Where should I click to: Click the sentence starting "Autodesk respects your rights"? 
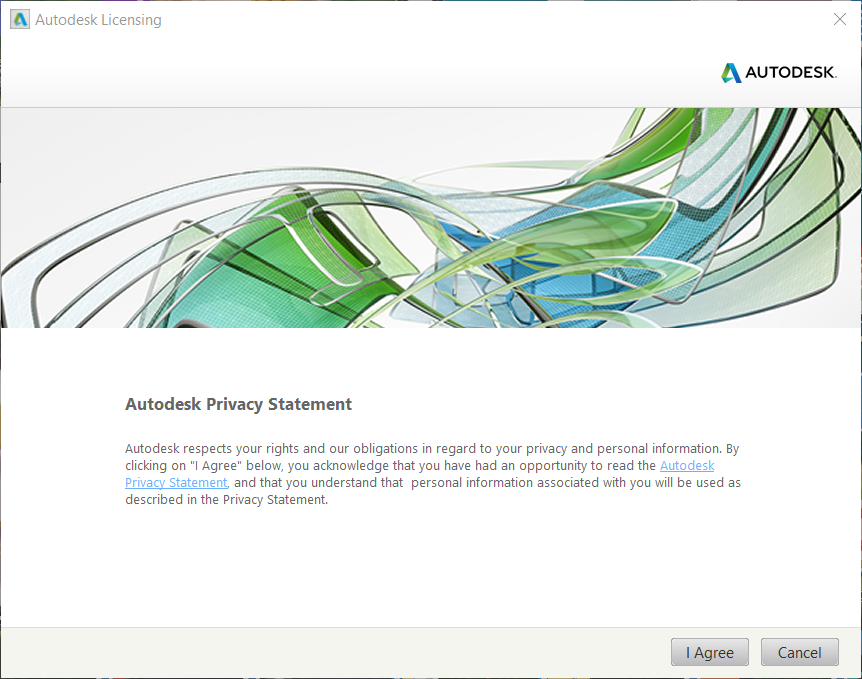click(x=423, y=449)
